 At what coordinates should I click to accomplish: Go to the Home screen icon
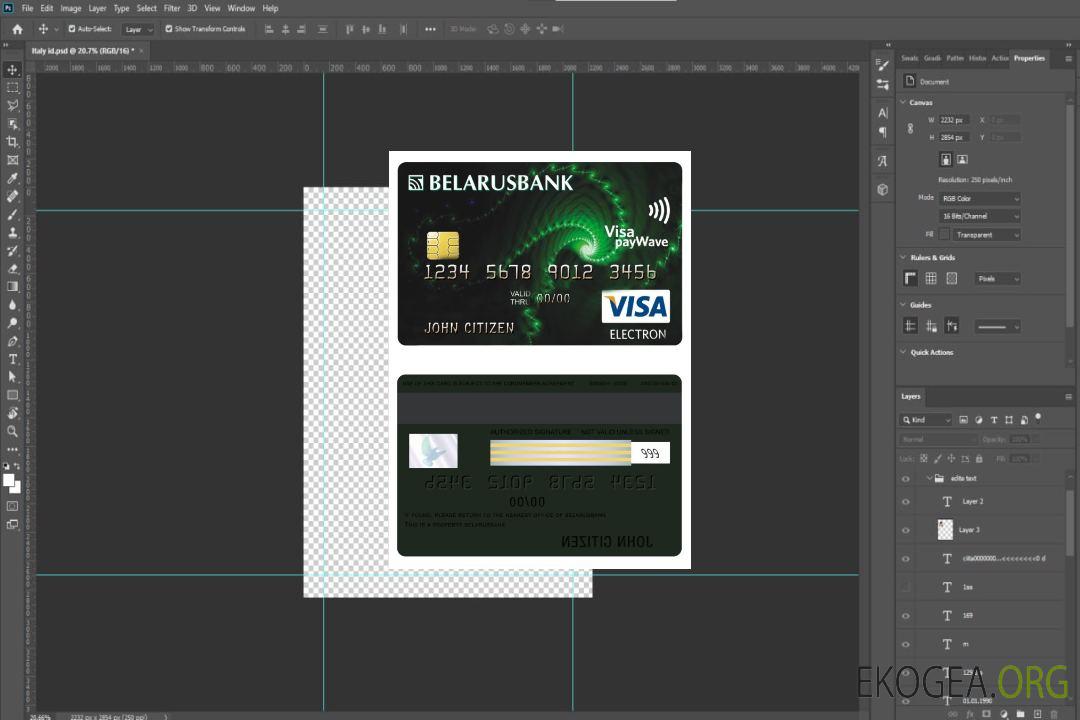click(x=17, y=29)
